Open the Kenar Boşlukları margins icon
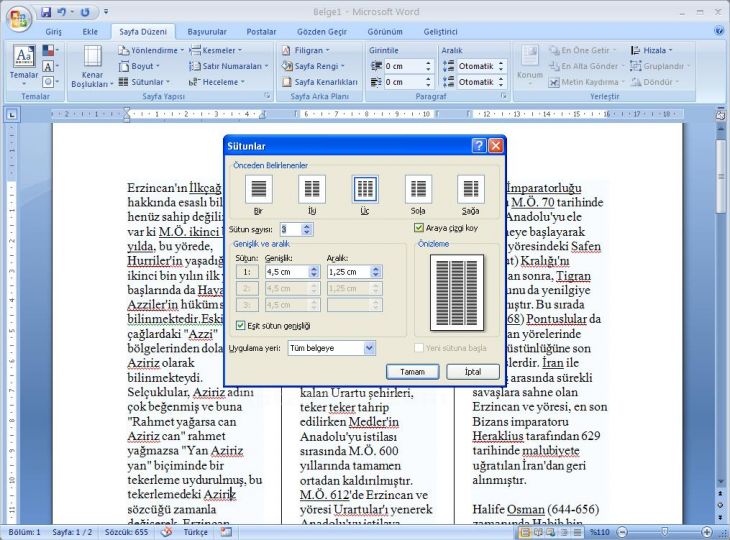This screenshot has height=540, width=730. (x=92, y=56)
